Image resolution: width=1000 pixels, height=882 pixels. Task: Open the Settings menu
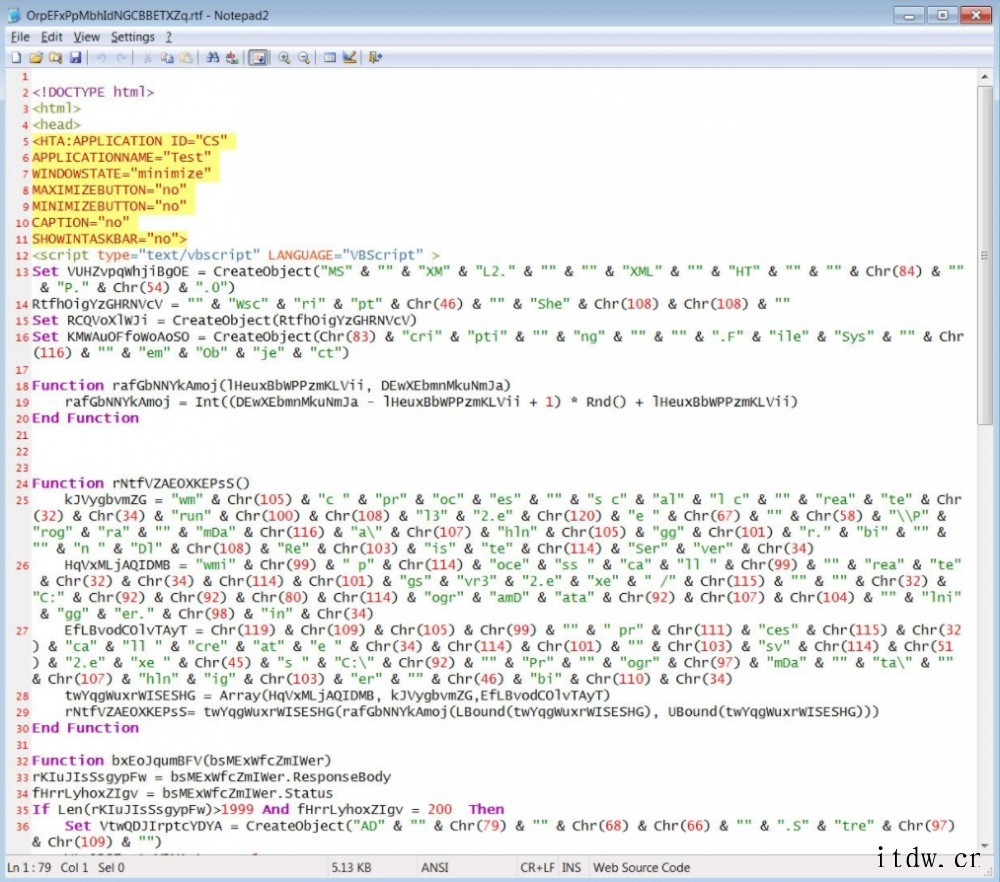pos(133,37)
